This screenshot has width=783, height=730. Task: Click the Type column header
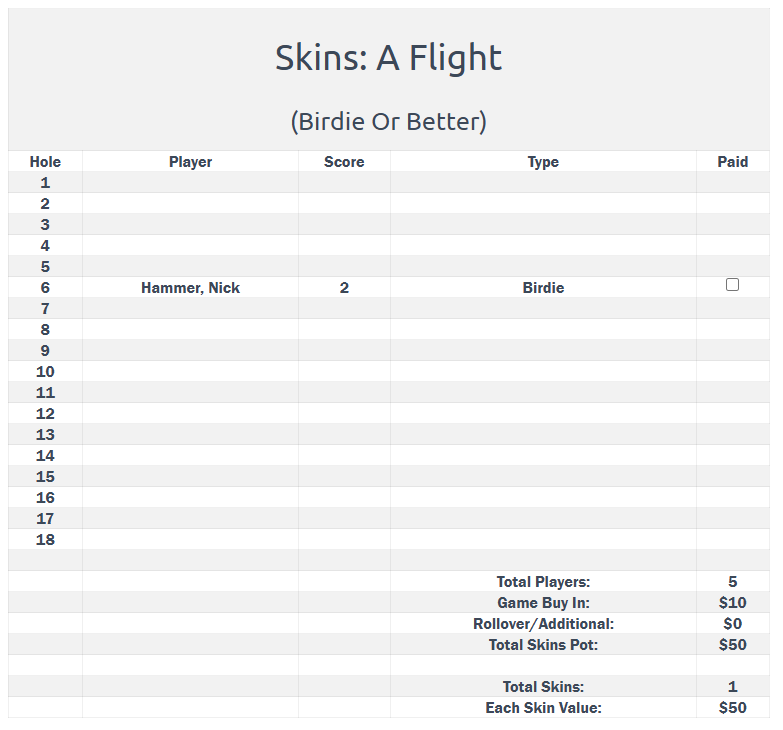pyautogui.click(x=543, y=162)
